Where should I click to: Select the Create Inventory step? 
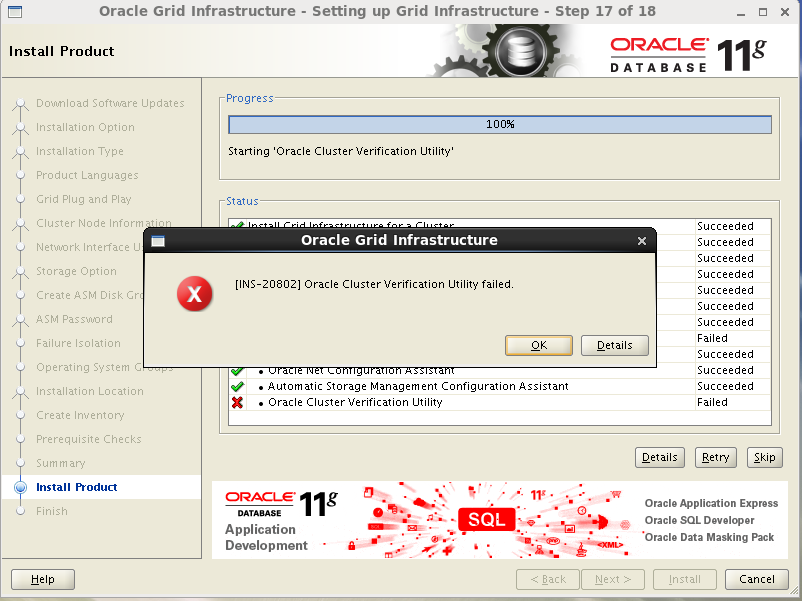tap(80, 415)
